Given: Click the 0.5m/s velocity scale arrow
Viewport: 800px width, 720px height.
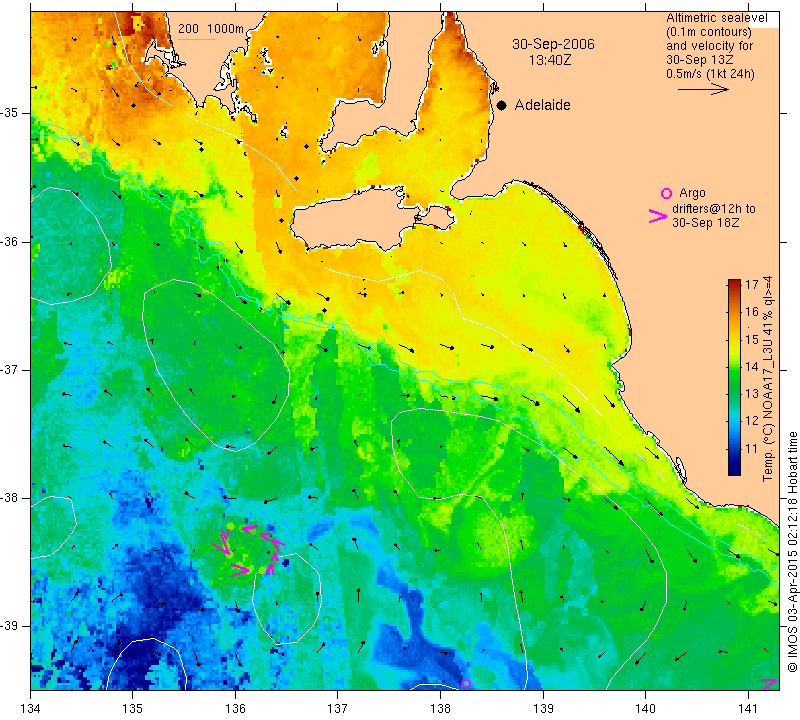Looking at the screenshot, I should (703, 89).
